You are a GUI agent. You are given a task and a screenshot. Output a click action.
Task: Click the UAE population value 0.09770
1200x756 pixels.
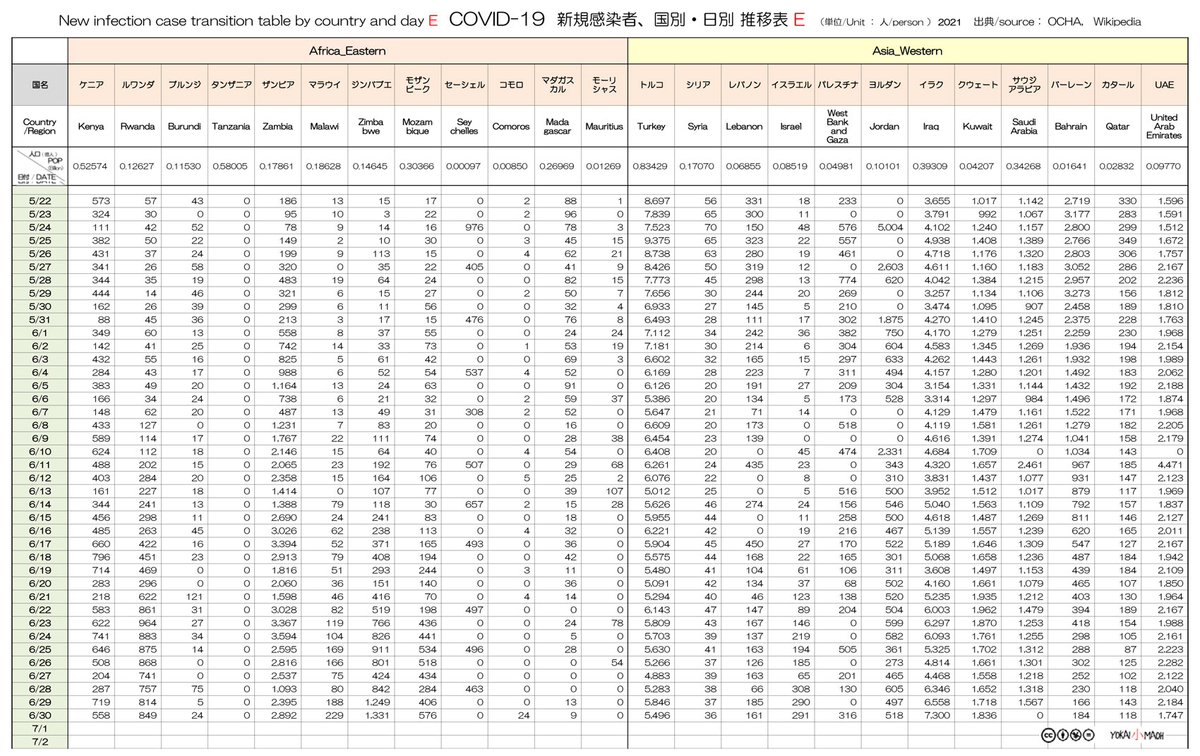(1164, 167)
